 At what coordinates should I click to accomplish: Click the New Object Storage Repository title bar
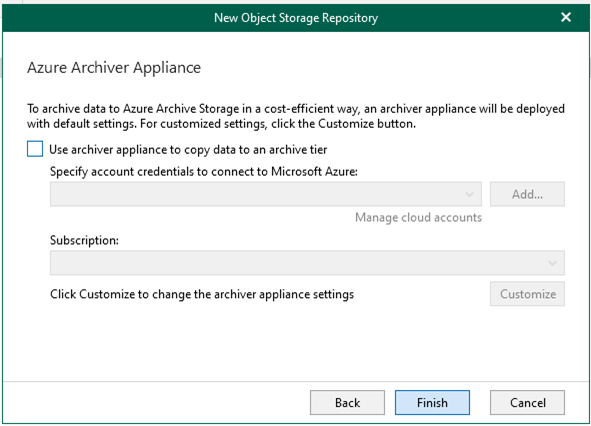[296, 18]
